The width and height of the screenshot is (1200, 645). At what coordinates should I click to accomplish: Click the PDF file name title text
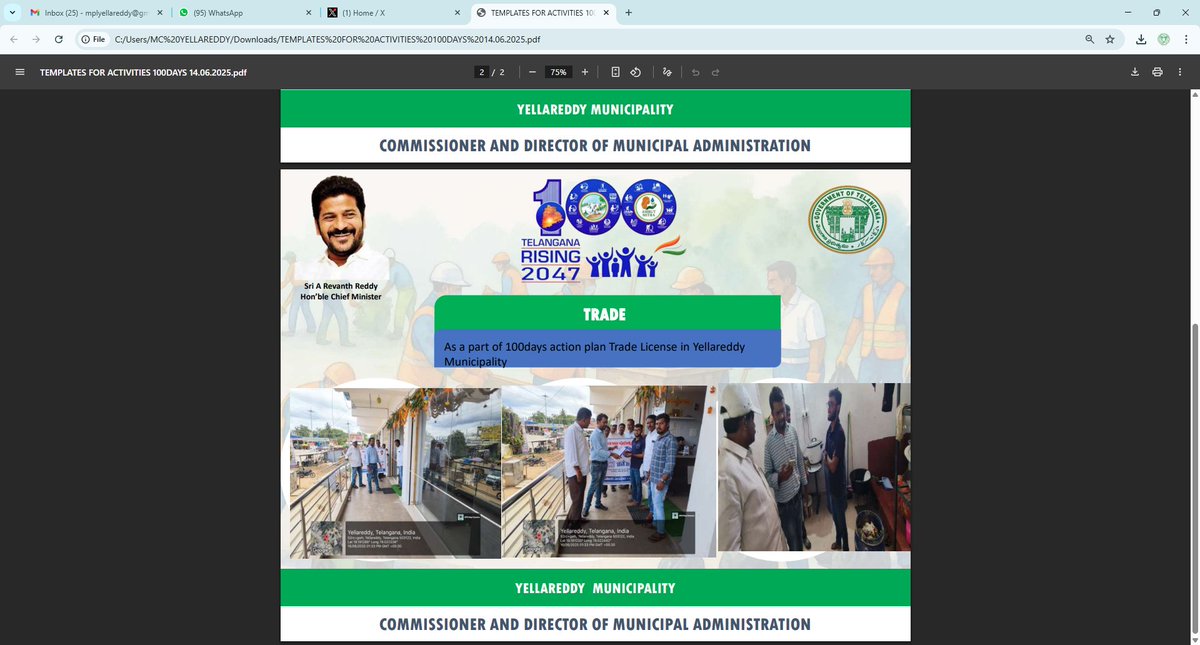(x=143, y=72)
